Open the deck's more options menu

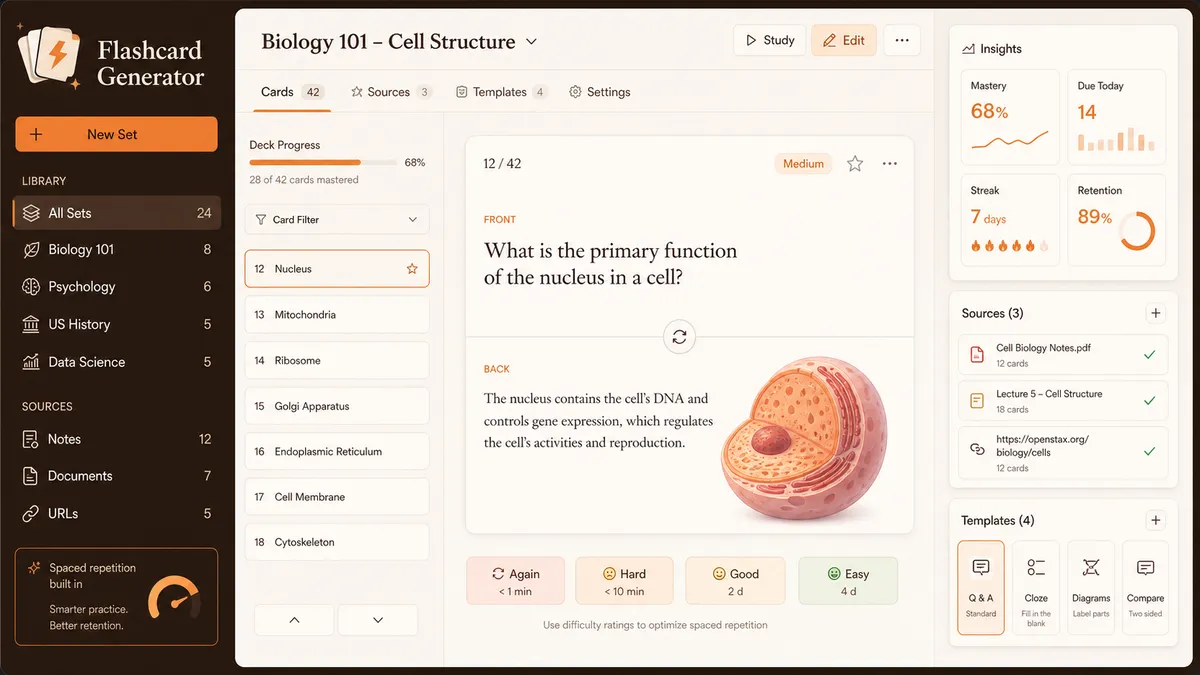(902, 40)
